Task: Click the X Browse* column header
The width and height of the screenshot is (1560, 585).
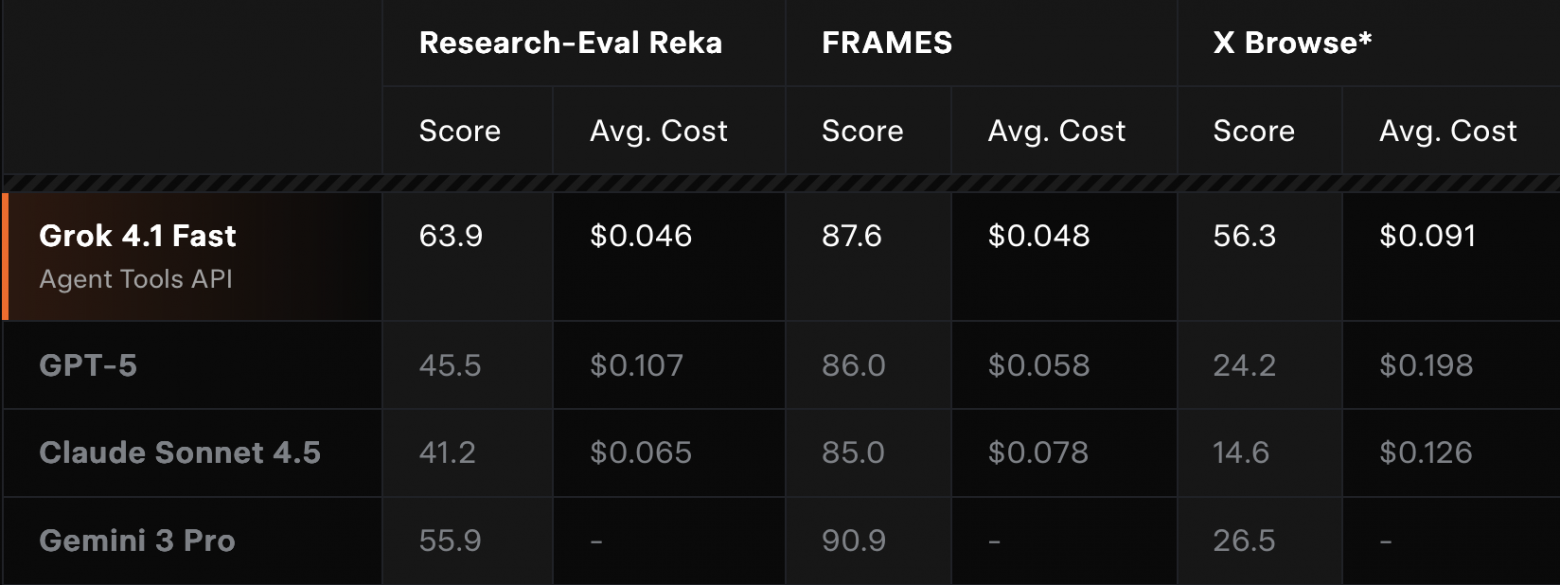Action: coord(1292,43)
